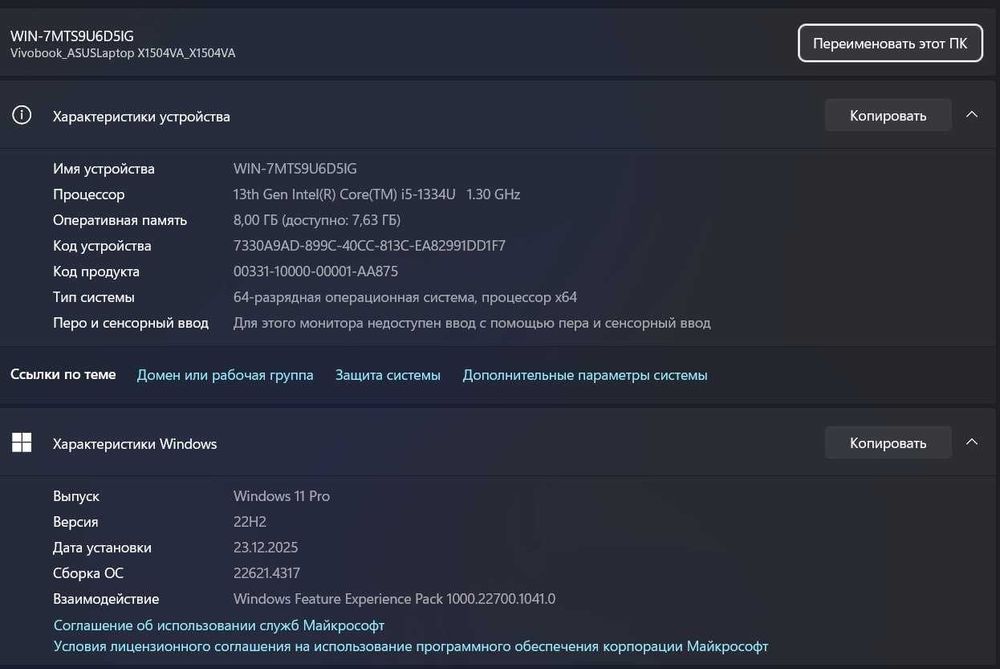Click the pen and touch input value text
Screen dimensions: 1000x669
pyautogui.click(x=472, y=323)
